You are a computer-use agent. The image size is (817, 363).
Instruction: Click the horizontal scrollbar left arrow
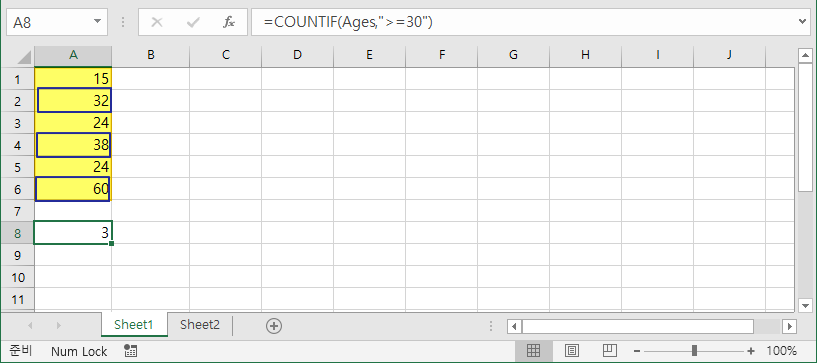pos(514,327)
